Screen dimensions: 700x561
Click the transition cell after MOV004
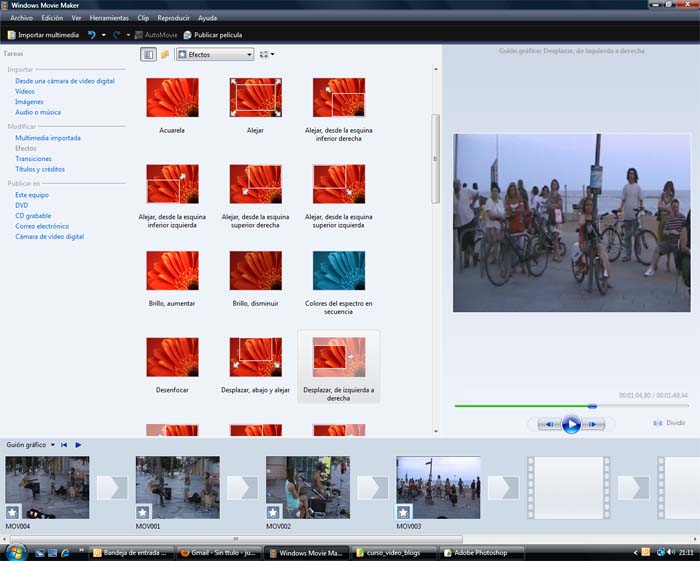[x=112, y=488]
